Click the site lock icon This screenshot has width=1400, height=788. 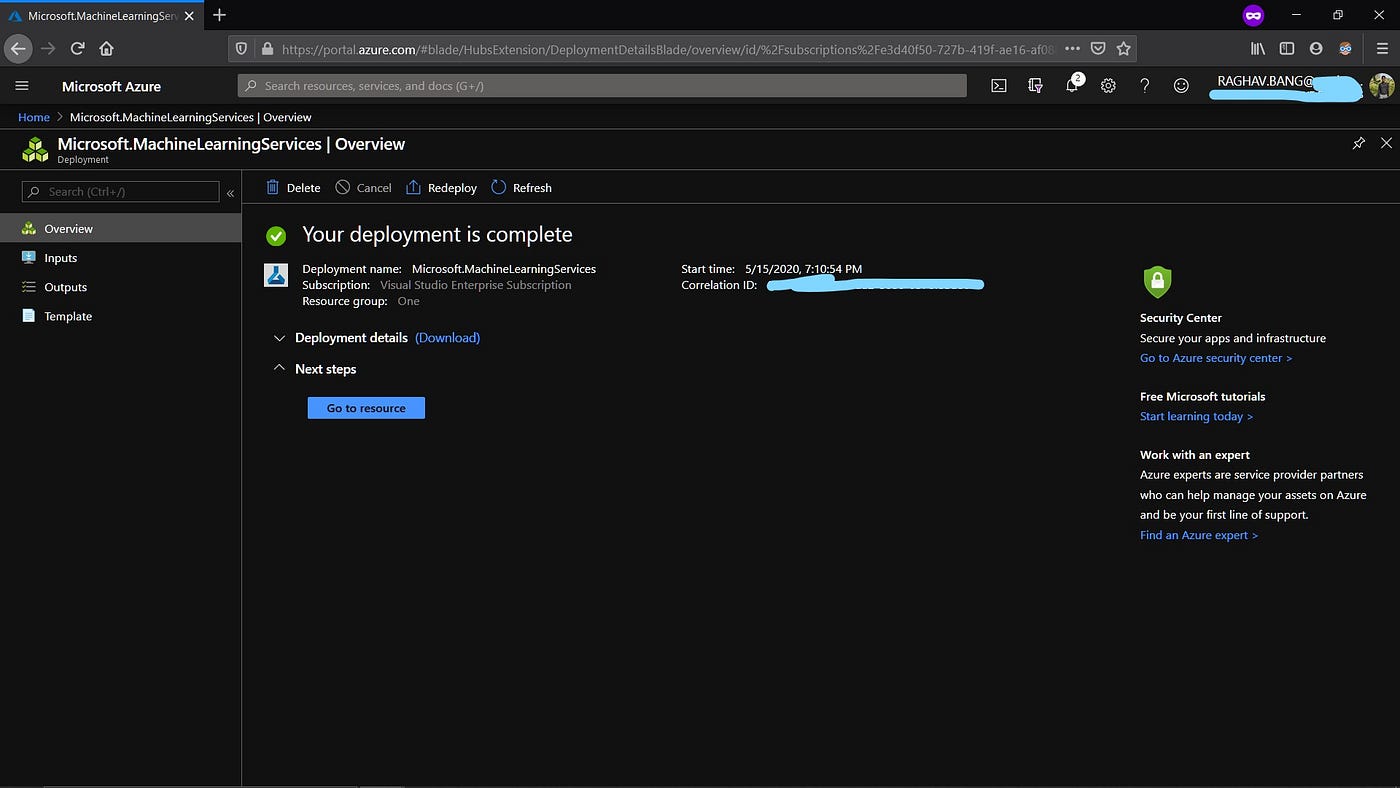click(x=266, y=48)
